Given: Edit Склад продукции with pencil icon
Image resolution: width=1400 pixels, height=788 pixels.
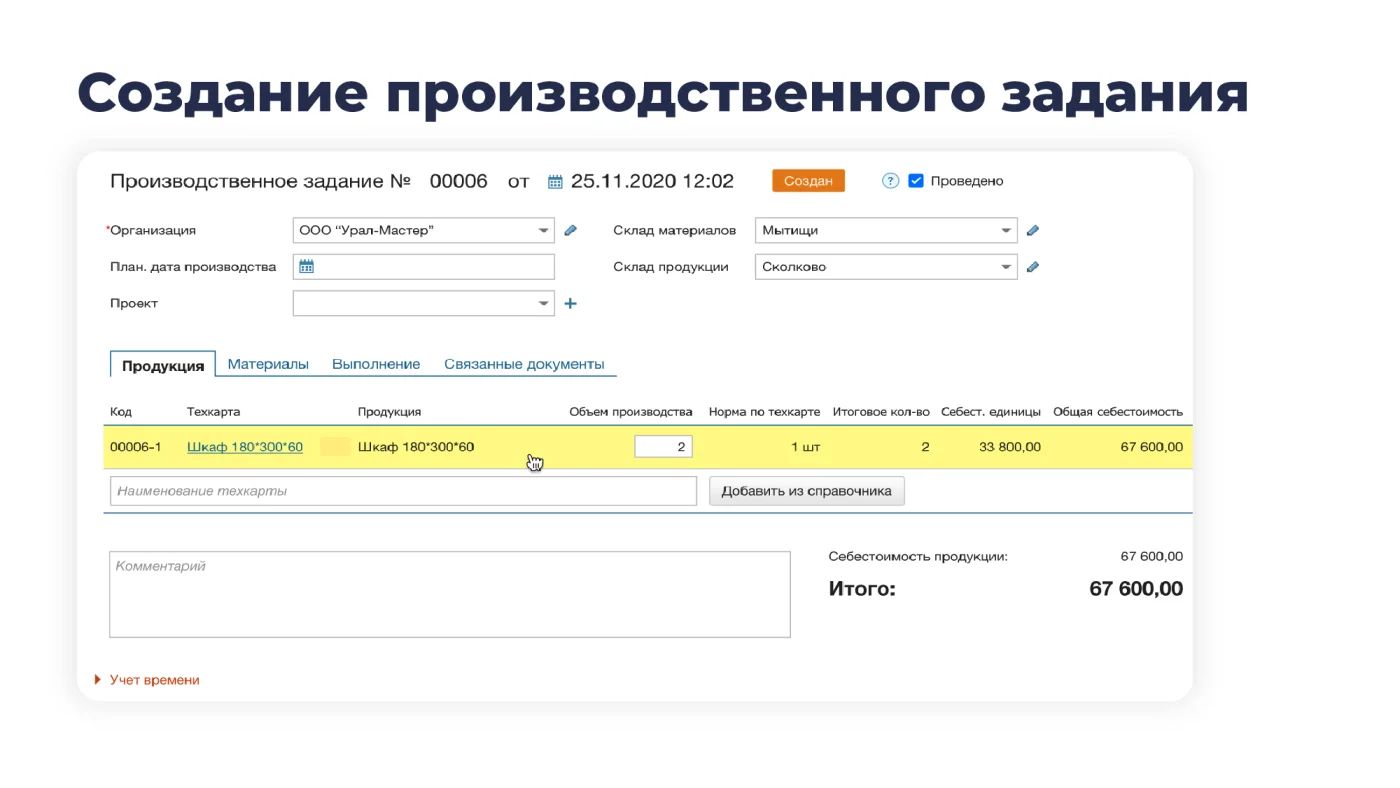Looking at the screenshot, I should 1033,267.
